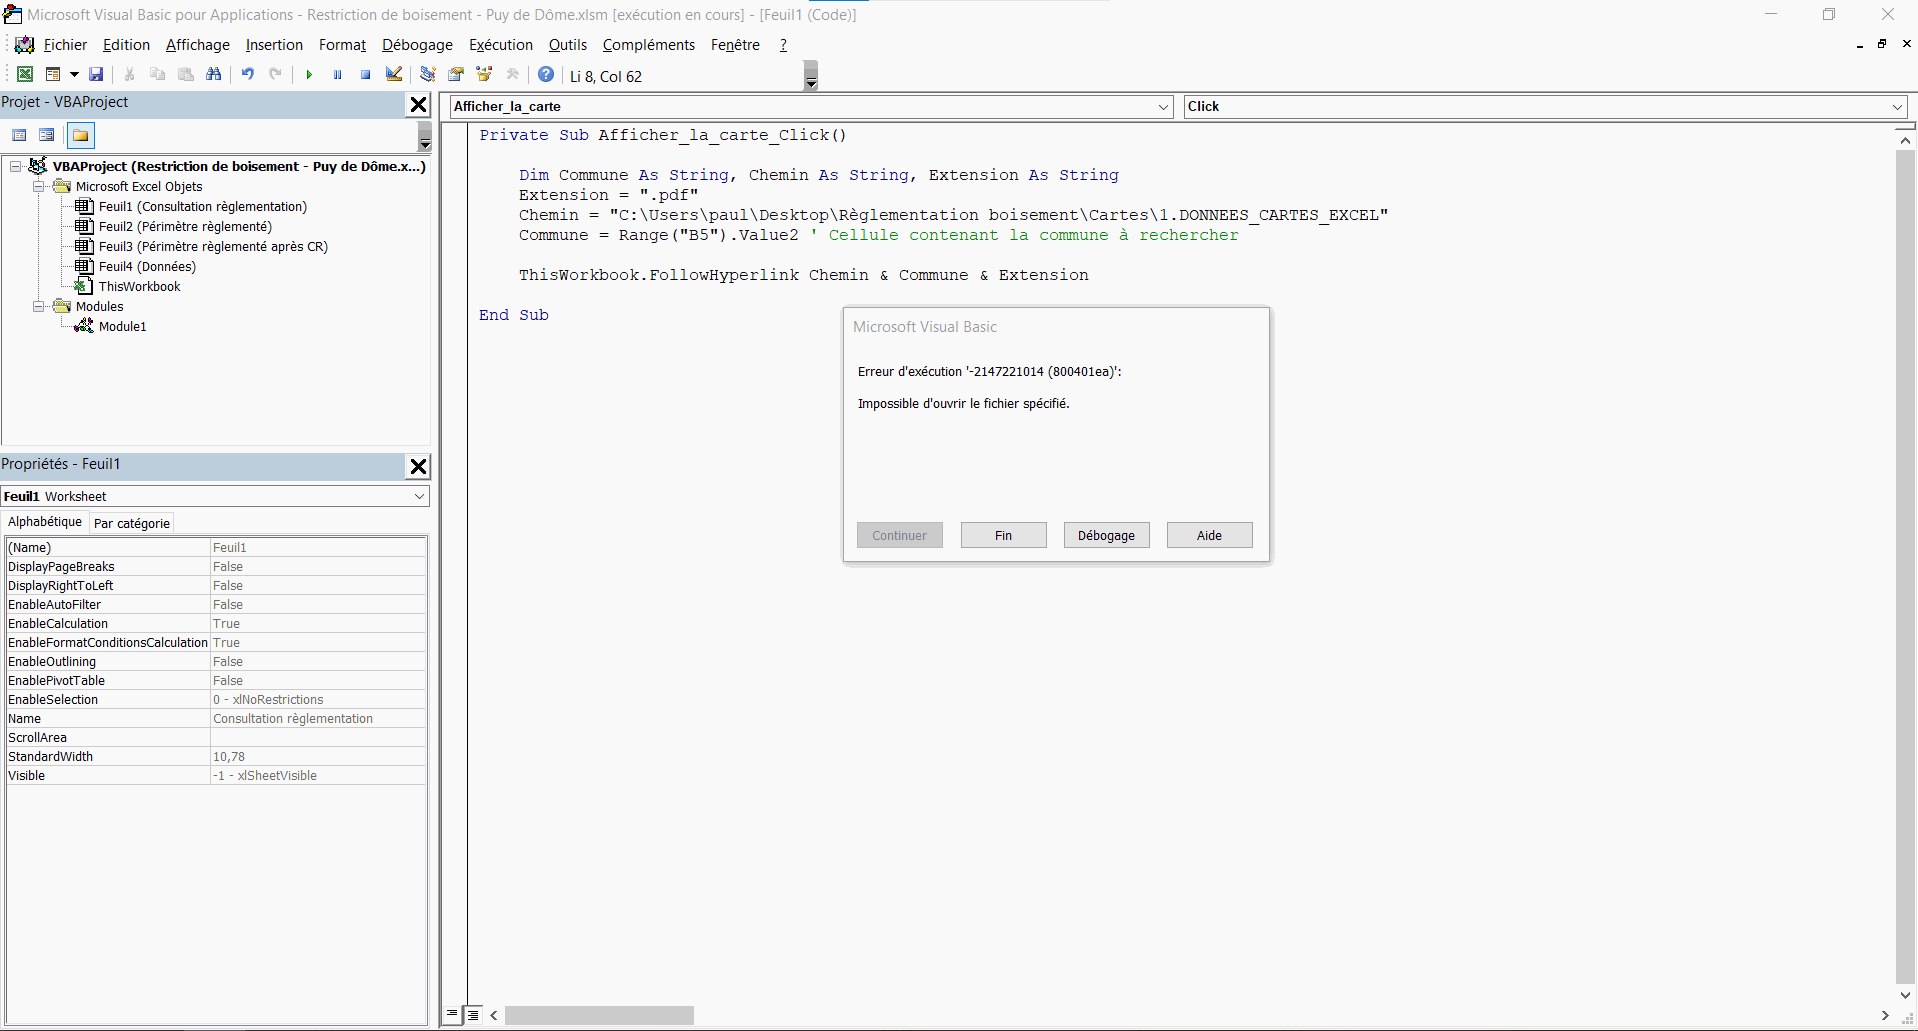Collapse the Modules folder node

(38, 307)
